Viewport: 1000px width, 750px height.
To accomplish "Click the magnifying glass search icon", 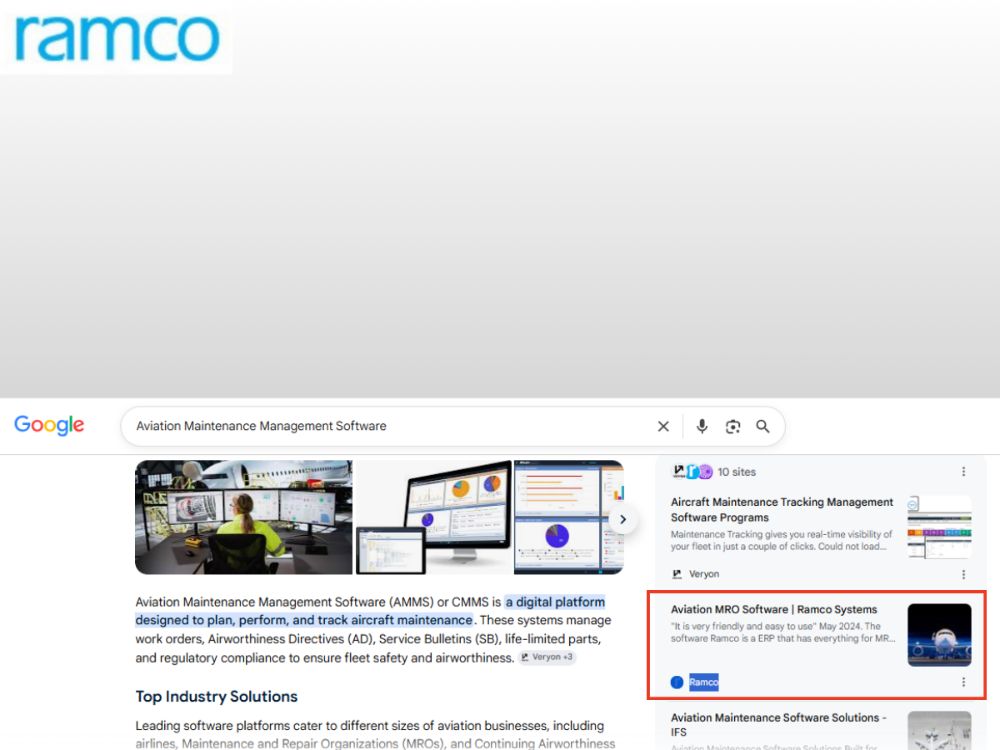I will pyautogui.click(x=763, y=426).
